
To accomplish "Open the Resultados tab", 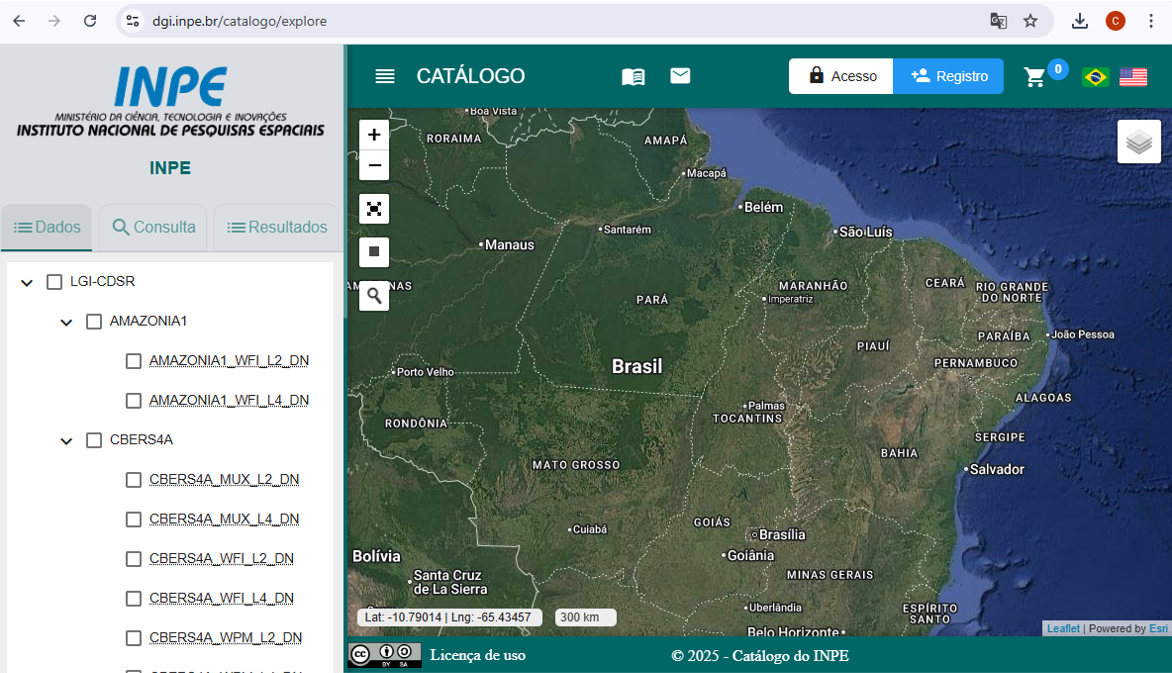I will click(x=277, y=227).
